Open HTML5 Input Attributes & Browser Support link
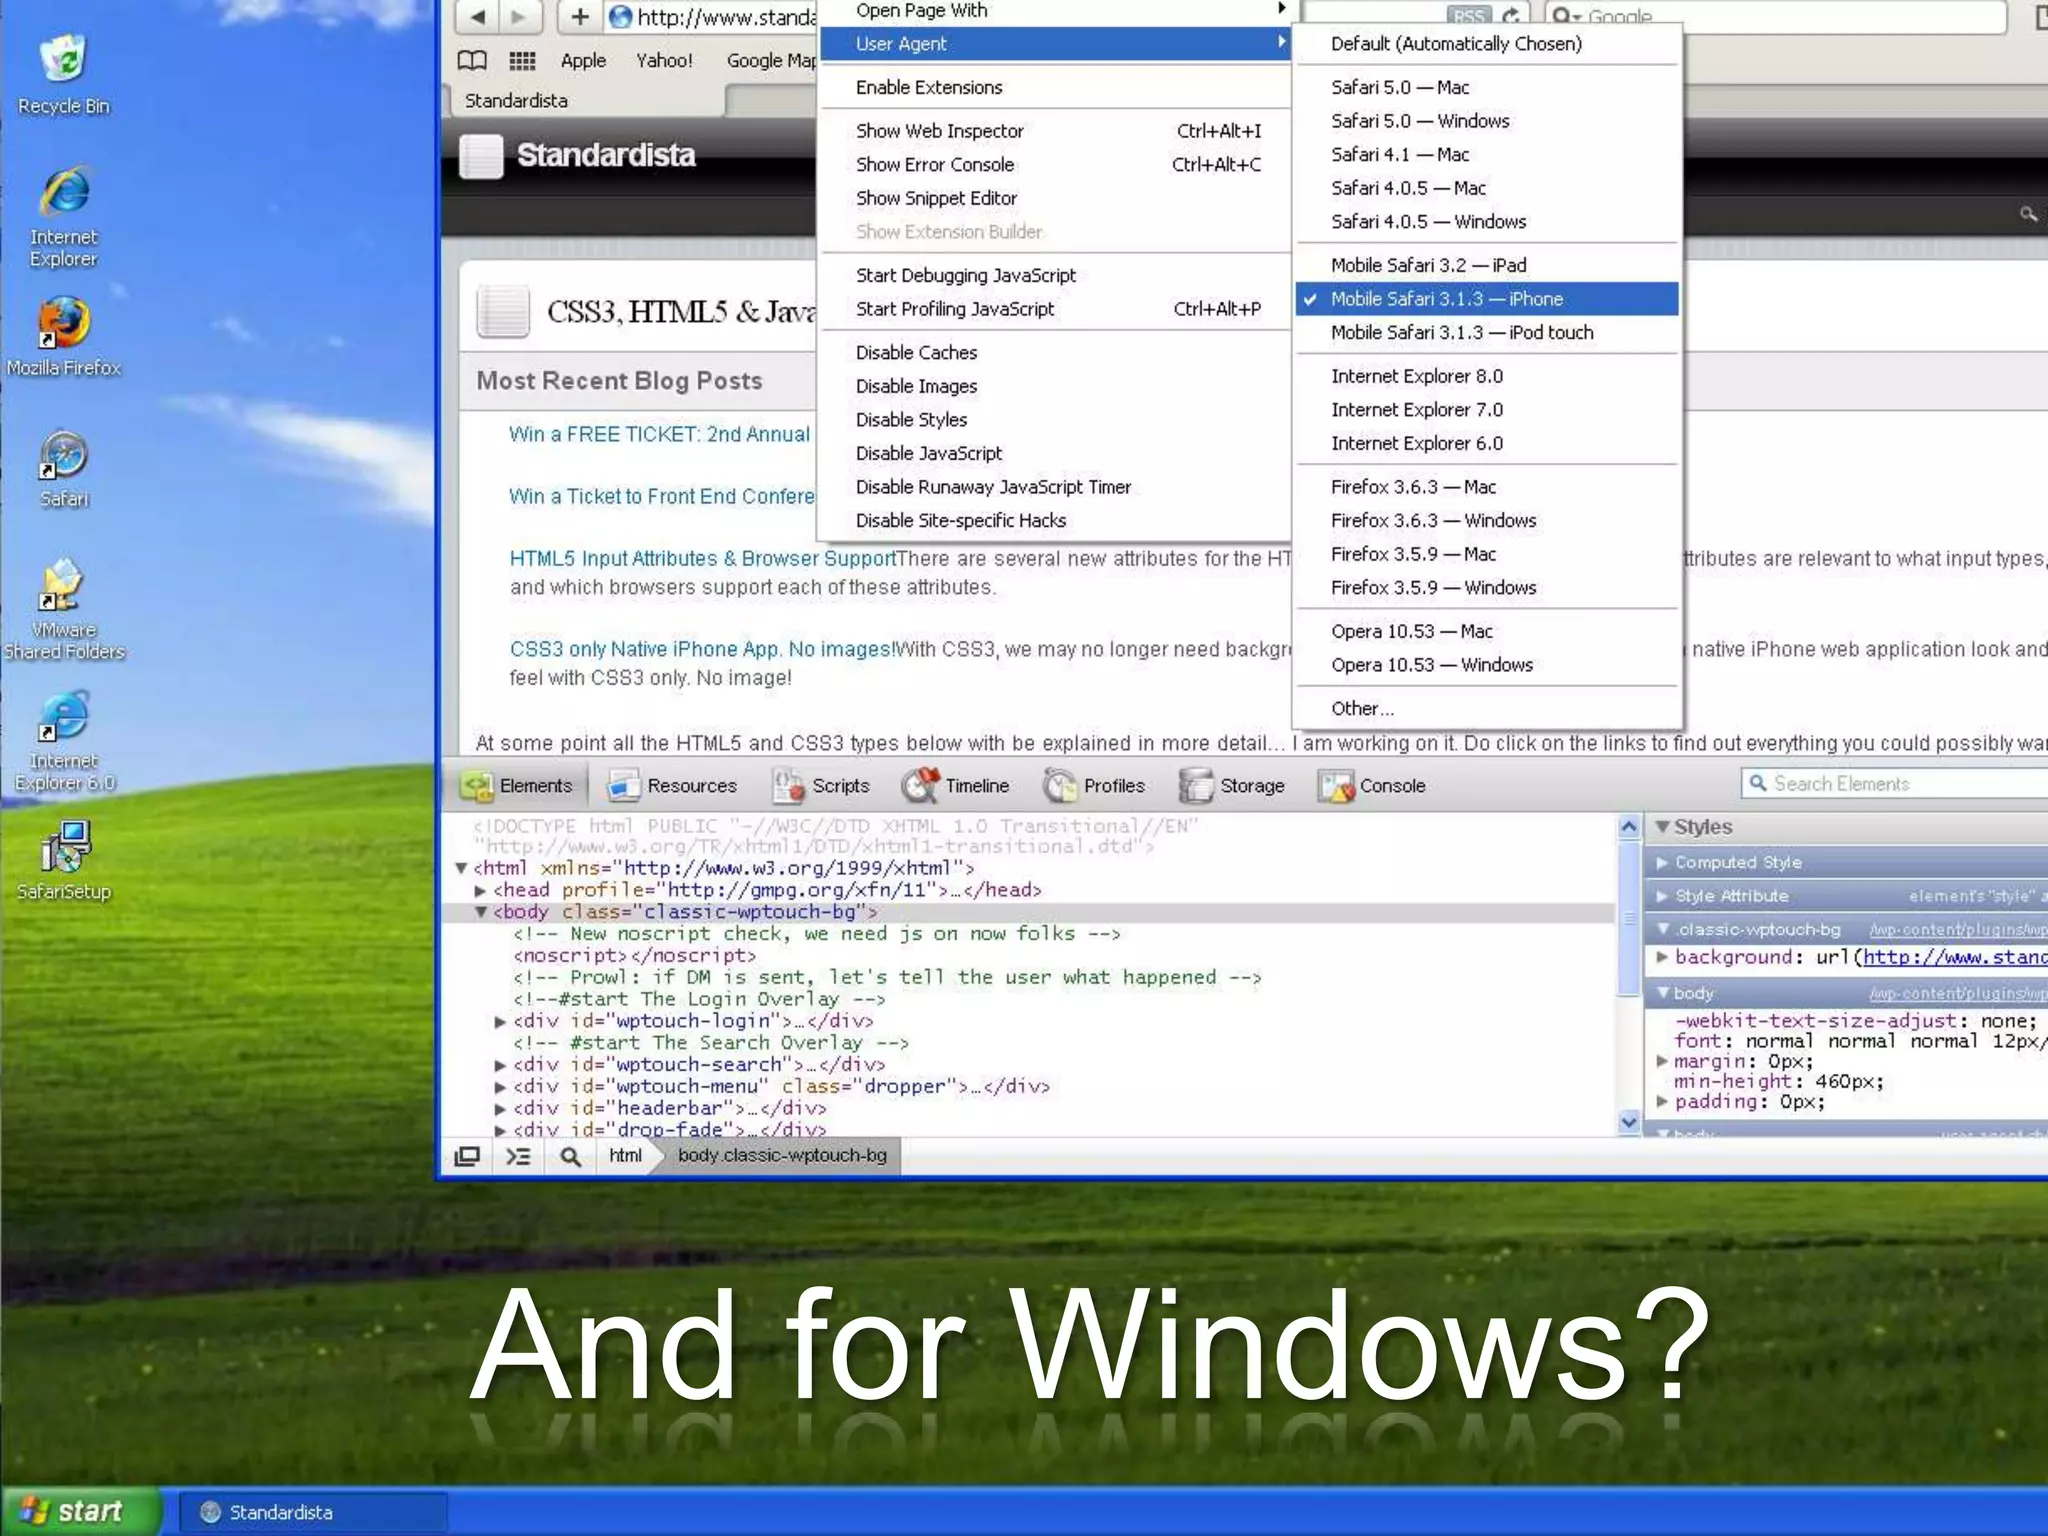The image size is (2048, 1536). (x=703, y=559)
